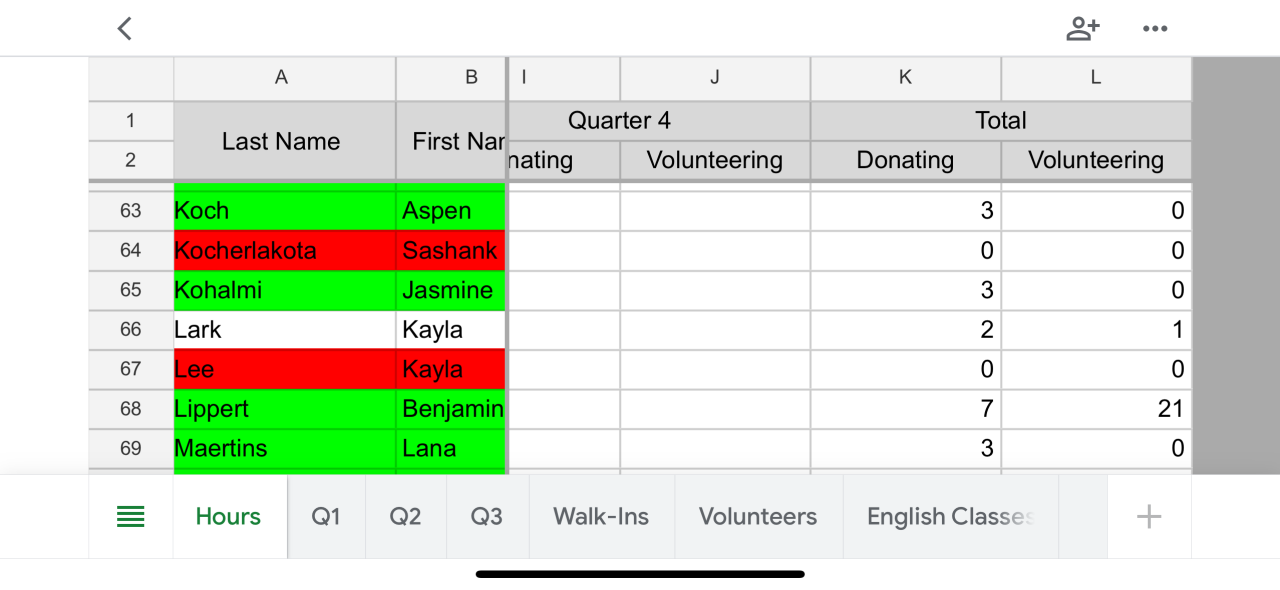Select the Lippert volunteering total cell 21
The image size is (1280, 590).
pyautogui.click(x=1096, y=409)
